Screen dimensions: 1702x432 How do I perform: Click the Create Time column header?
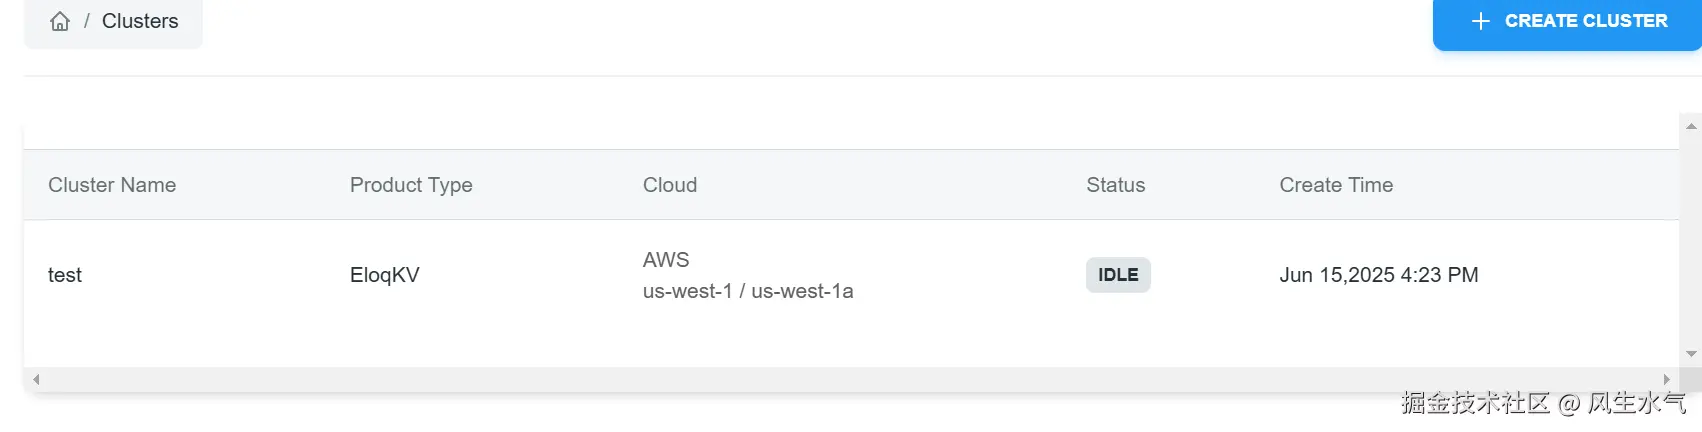pos(1336,185)
